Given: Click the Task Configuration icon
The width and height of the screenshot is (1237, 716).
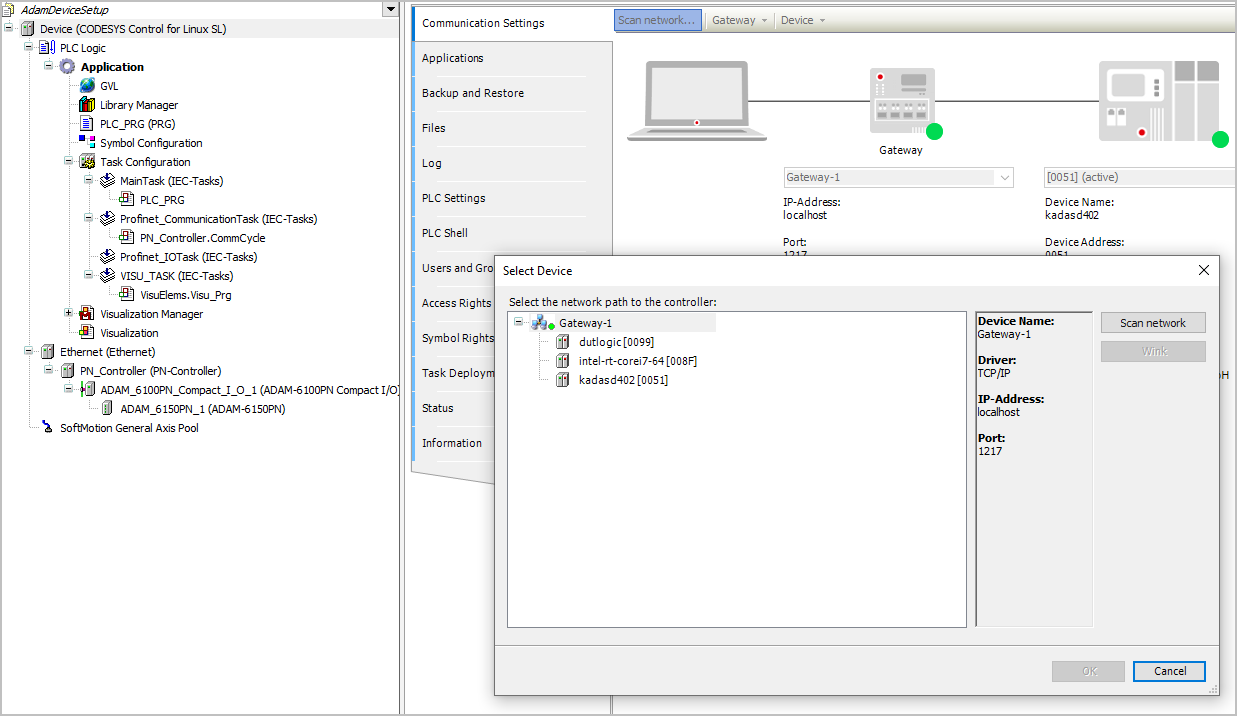Looking at the screenshot, I should [x=87, y=162].
